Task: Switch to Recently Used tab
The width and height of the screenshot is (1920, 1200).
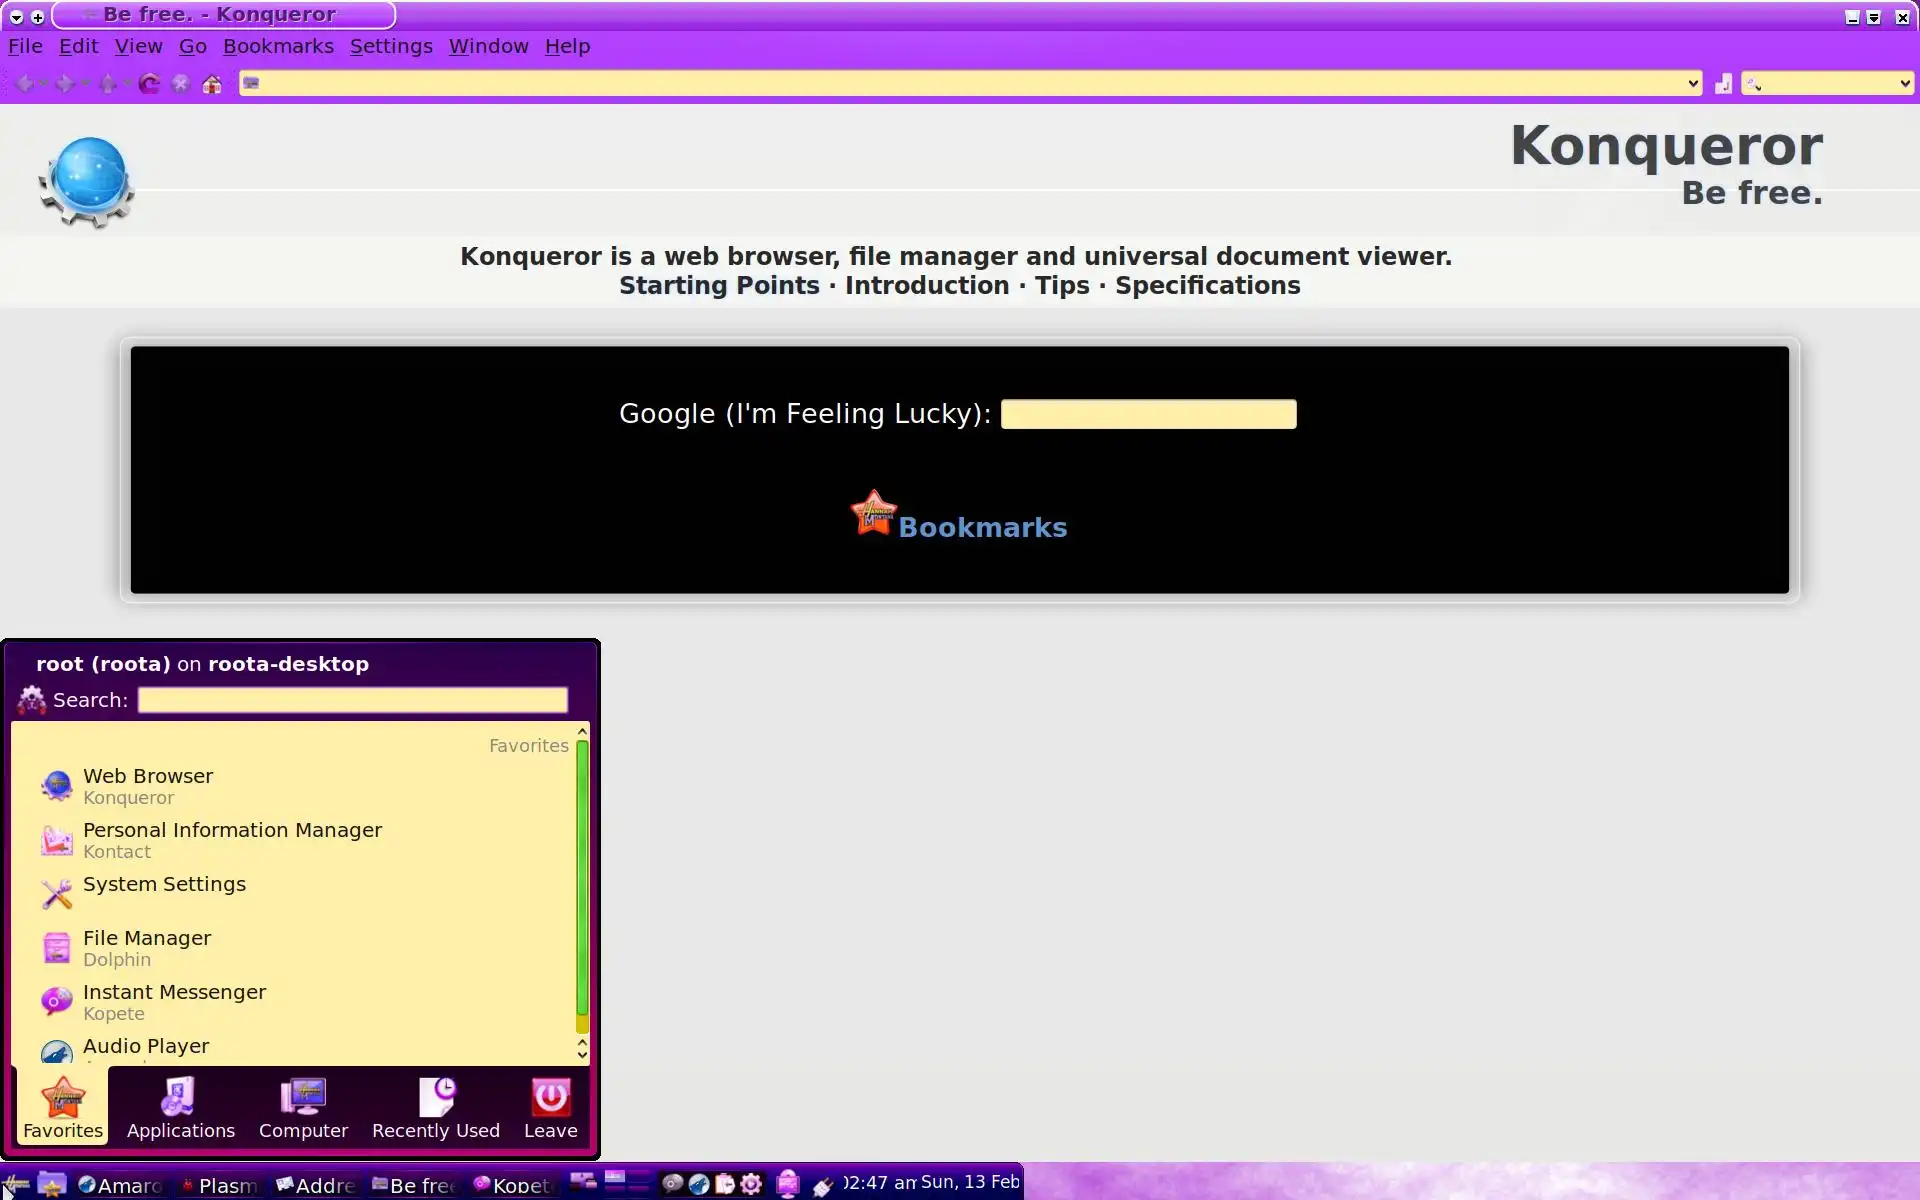Action: click(x=435, y=1107)
